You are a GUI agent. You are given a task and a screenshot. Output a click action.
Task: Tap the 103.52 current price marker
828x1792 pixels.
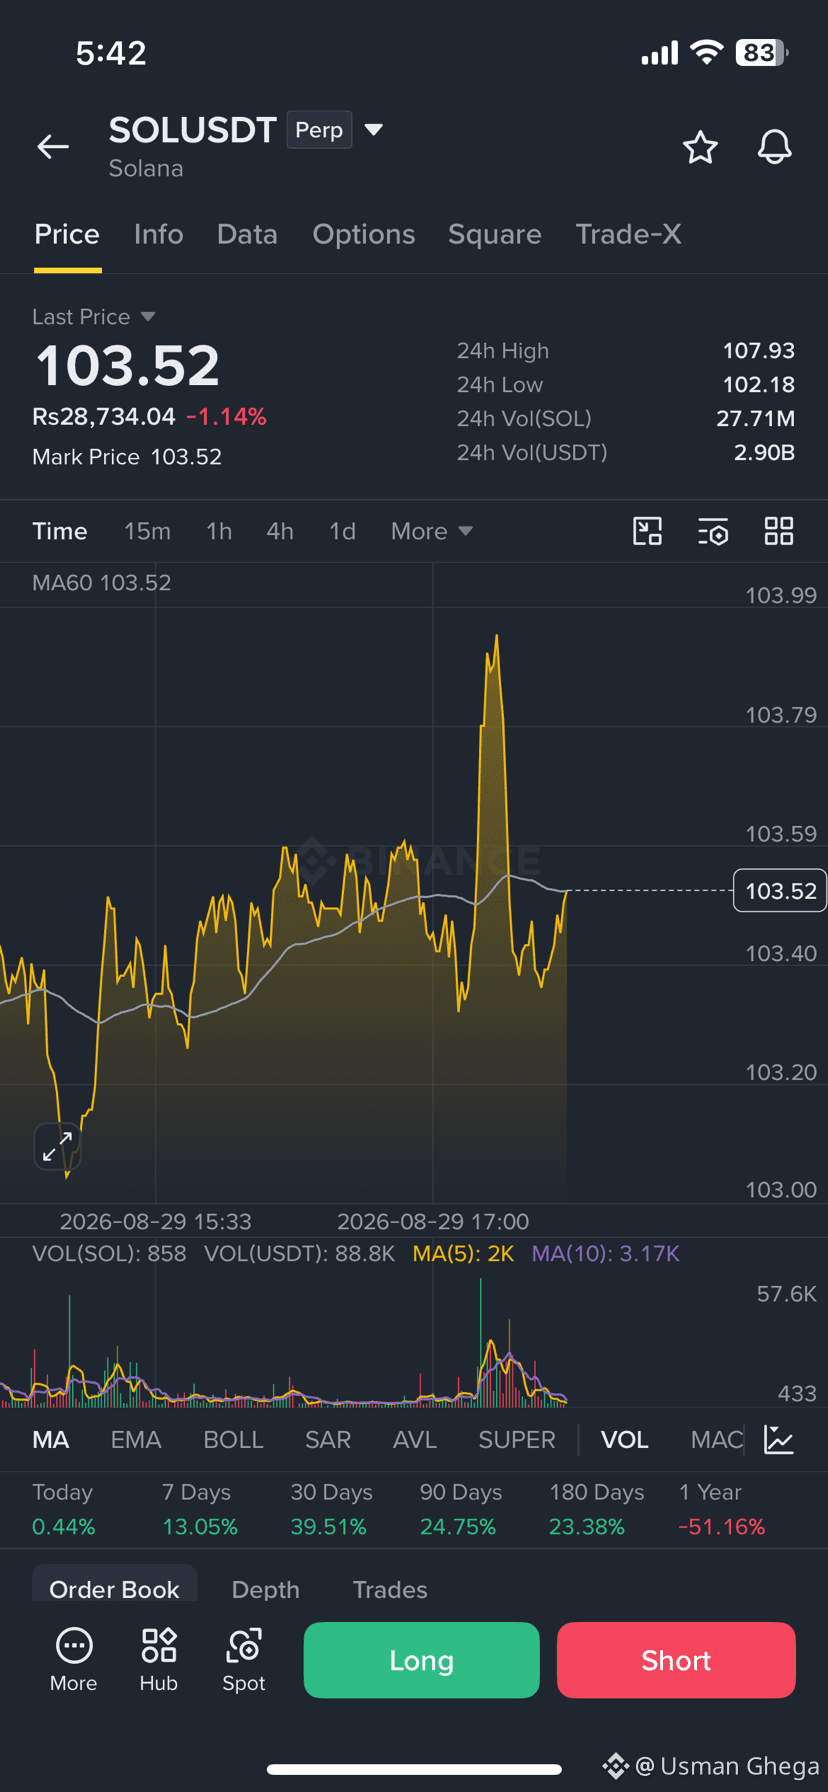(780, 891)
